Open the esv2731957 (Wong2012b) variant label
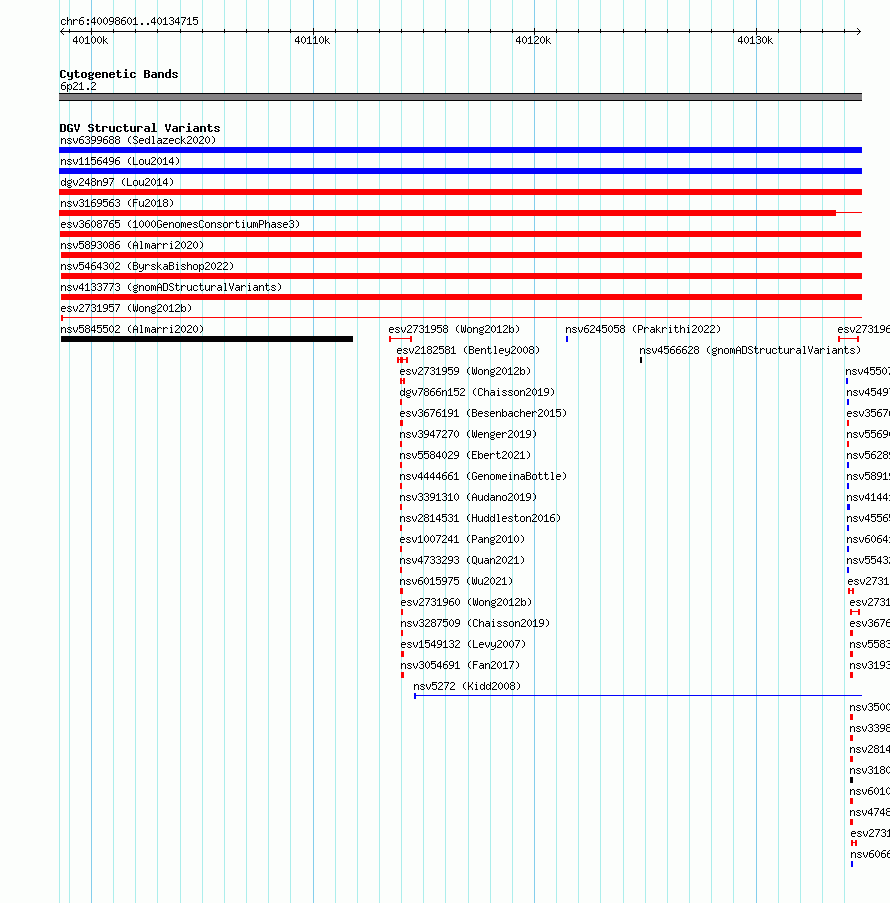Screen dimensions: 890x903 (126, 309)
